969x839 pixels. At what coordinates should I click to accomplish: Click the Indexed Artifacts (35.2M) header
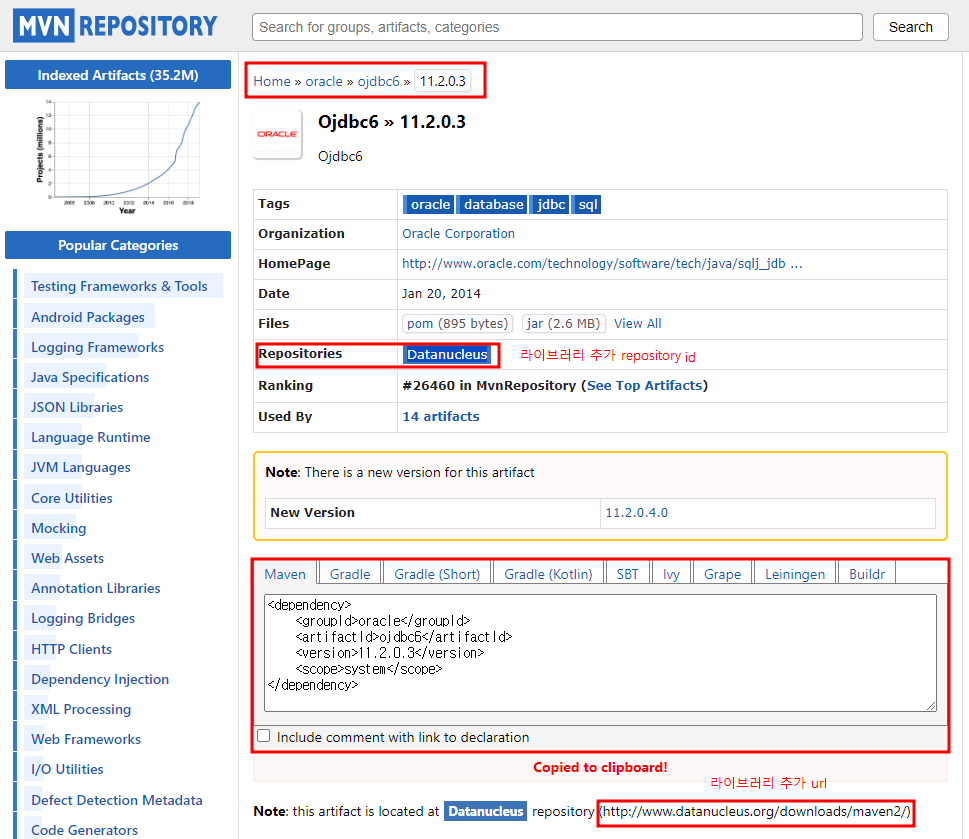click(118, 75)
